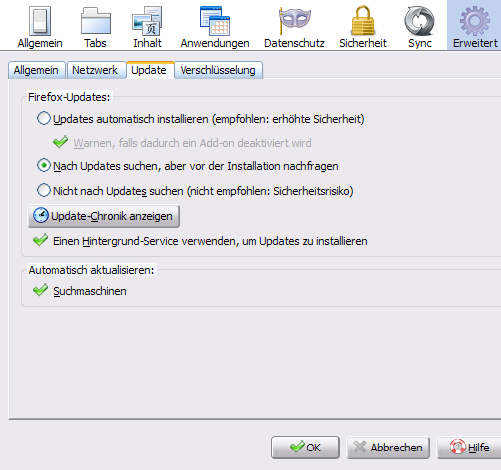The image size is (501, 470).
Task: Toggle Hintergrund-Service verwenden checkbox
Action: pos(41,240)
